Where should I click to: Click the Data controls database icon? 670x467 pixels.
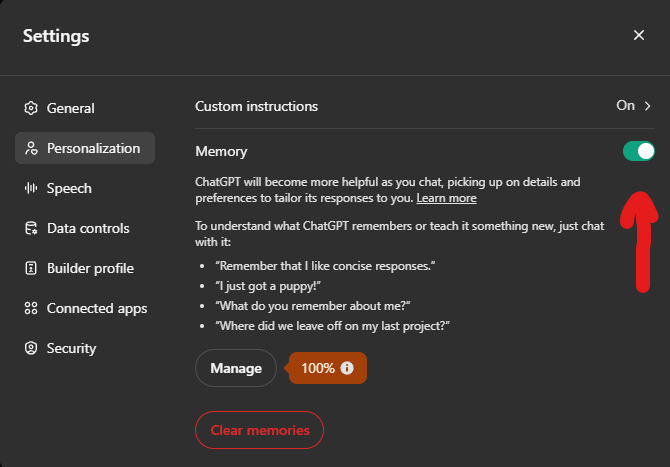pos(31,228)
